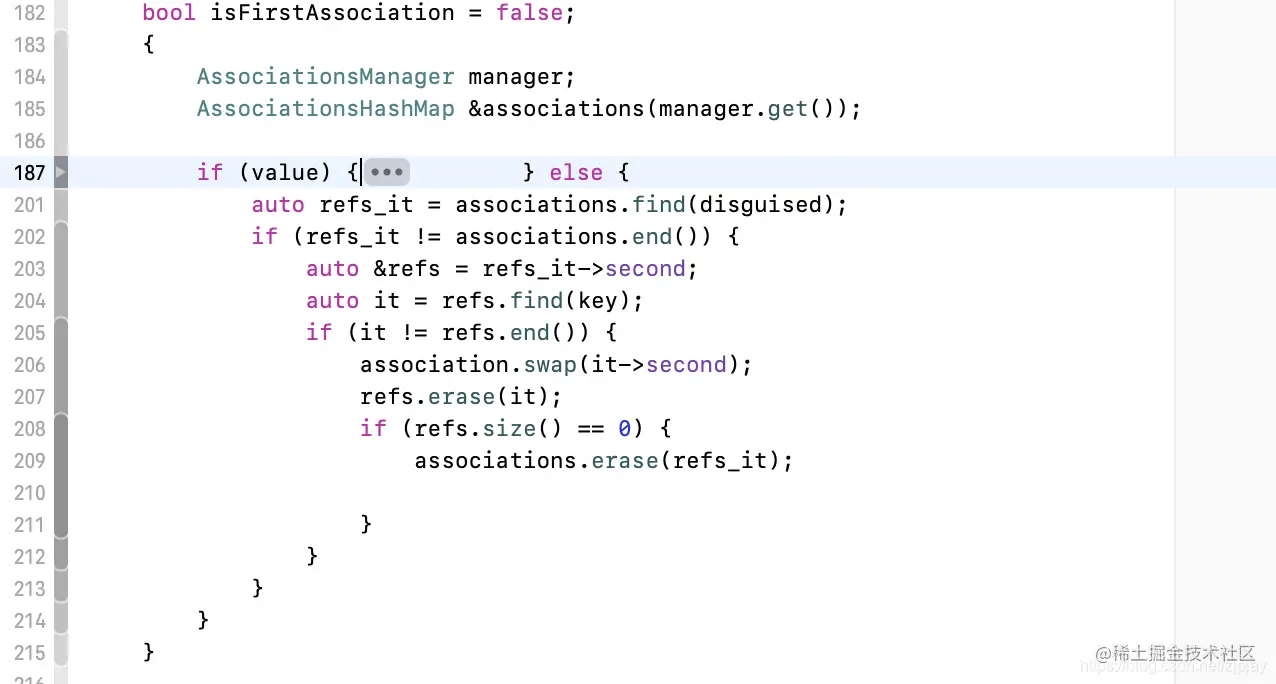
Task: Click line number 185 in the gutter
Action: pyautogui.click(x=30, y=109)
